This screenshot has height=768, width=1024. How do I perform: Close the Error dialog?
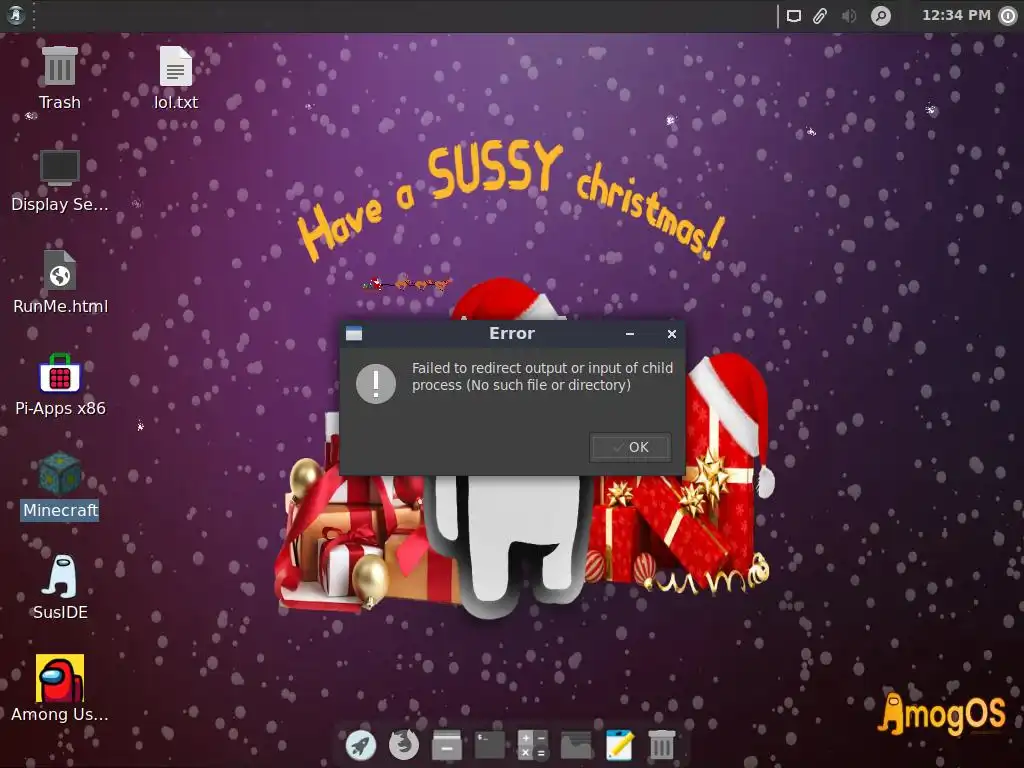671,334
